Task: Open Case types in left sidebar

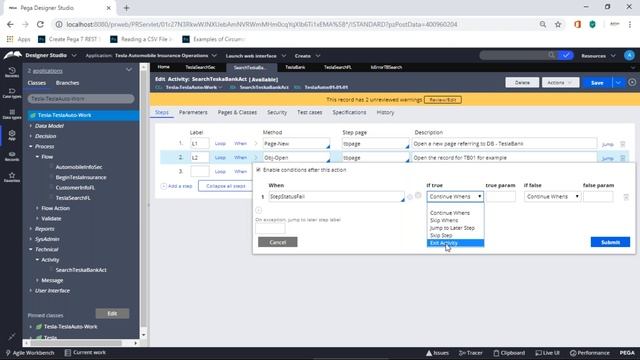Action: coord(12,93)
